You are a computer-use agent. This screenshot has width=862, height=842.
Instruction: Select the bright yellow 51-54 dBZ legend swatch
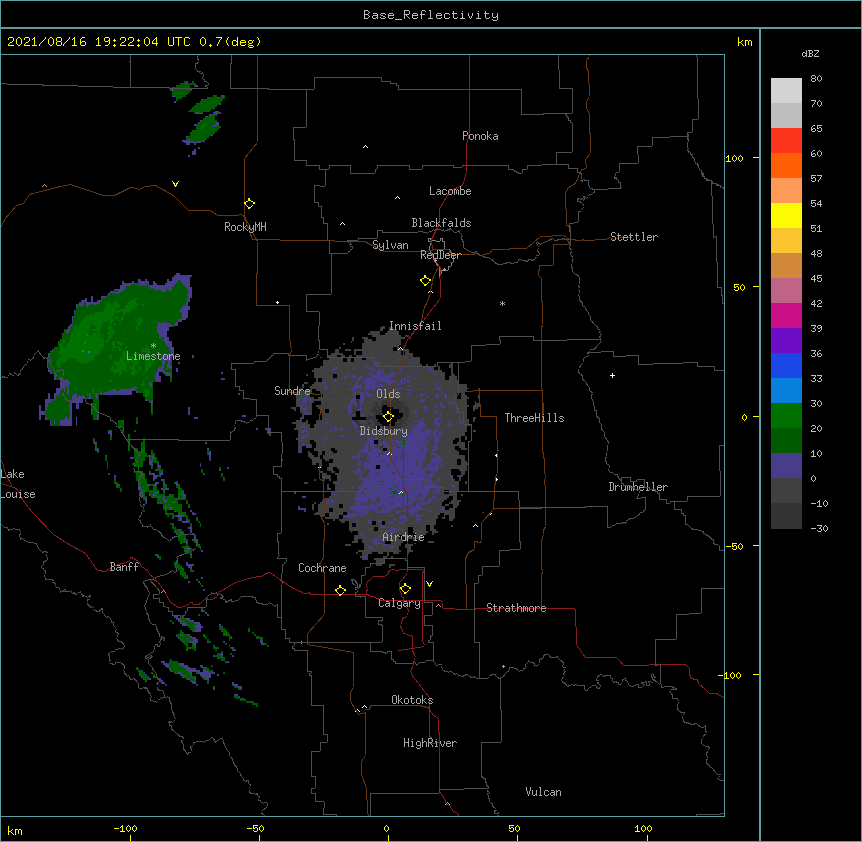(786, 215)
